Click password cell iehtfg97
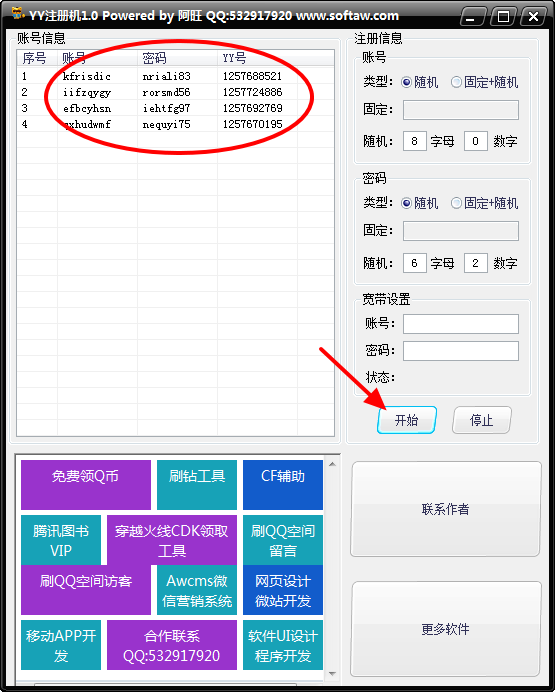 (167, 108)
